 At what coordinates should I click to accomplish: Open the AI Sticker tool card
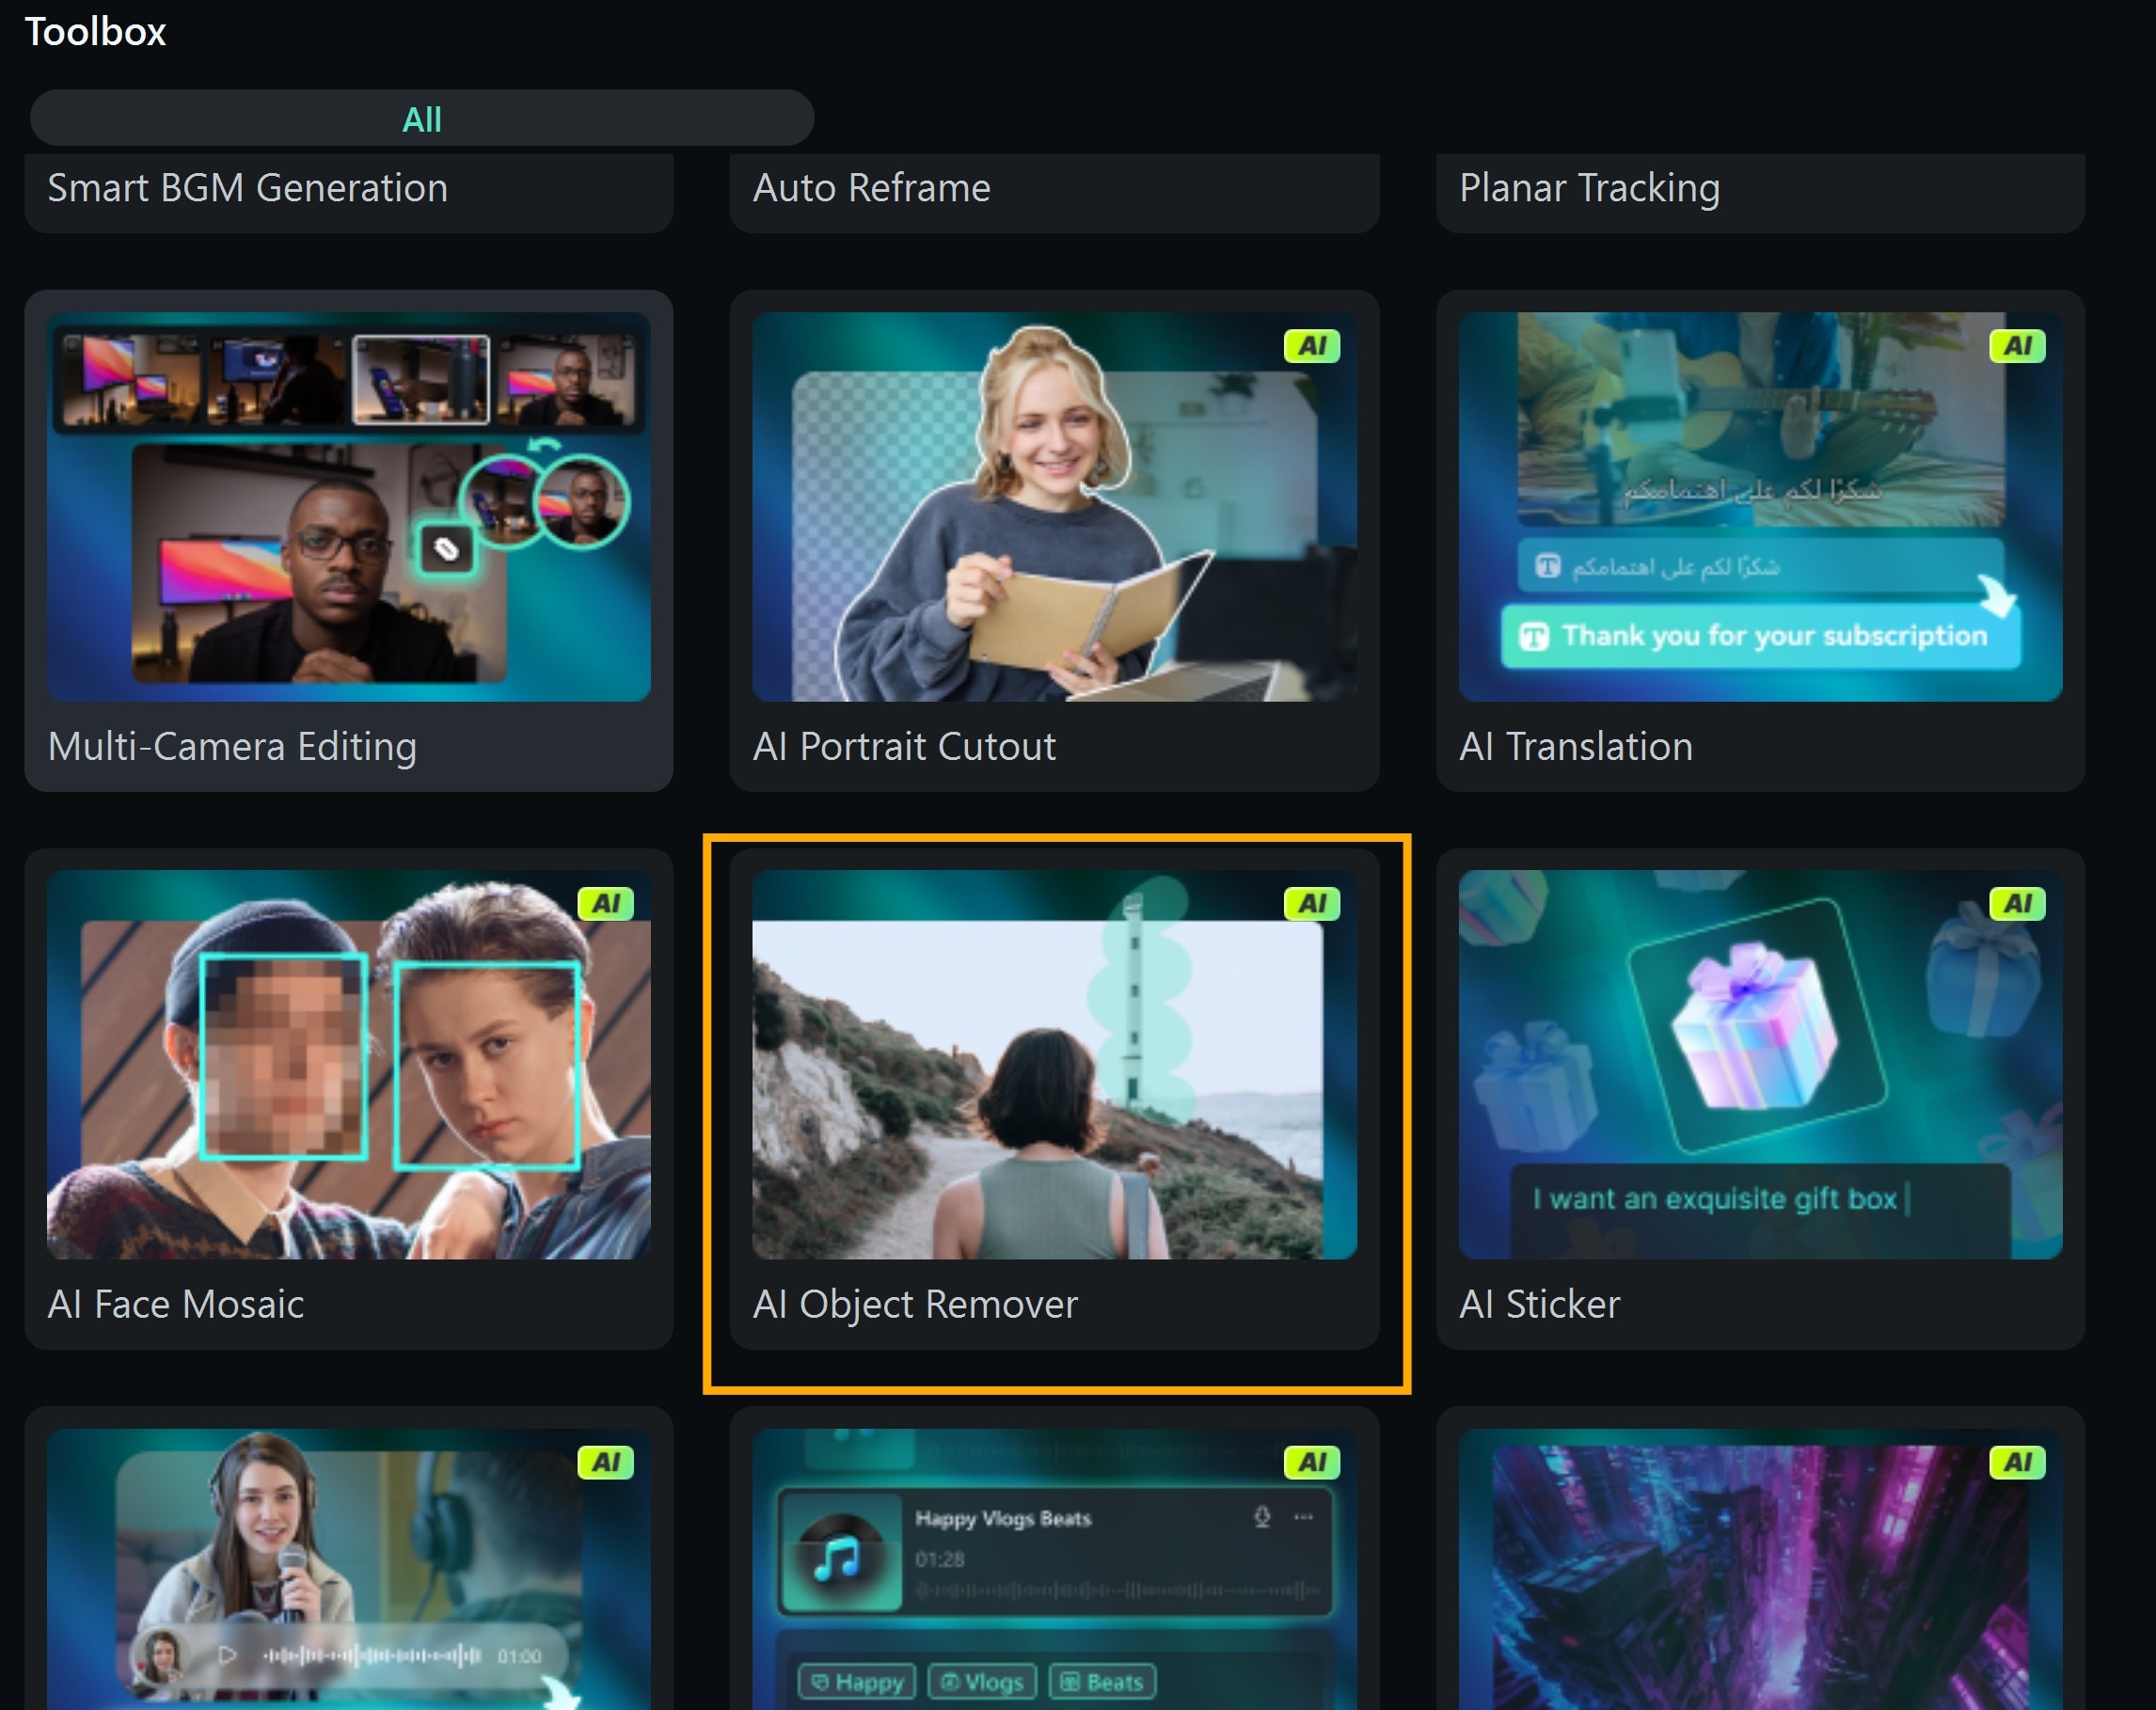(x=1759, y=1097)
